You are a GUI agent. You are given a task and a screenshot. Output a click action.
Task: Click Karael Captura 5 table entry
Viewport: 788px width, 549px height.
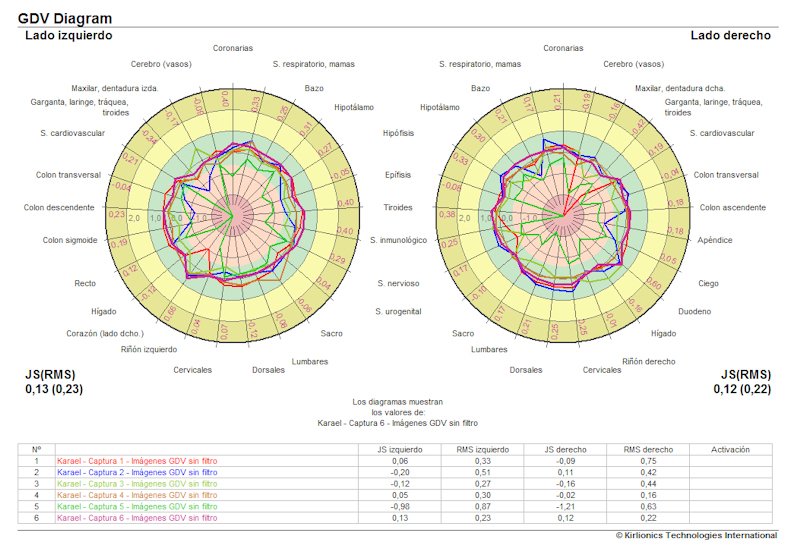click(137, 506)
